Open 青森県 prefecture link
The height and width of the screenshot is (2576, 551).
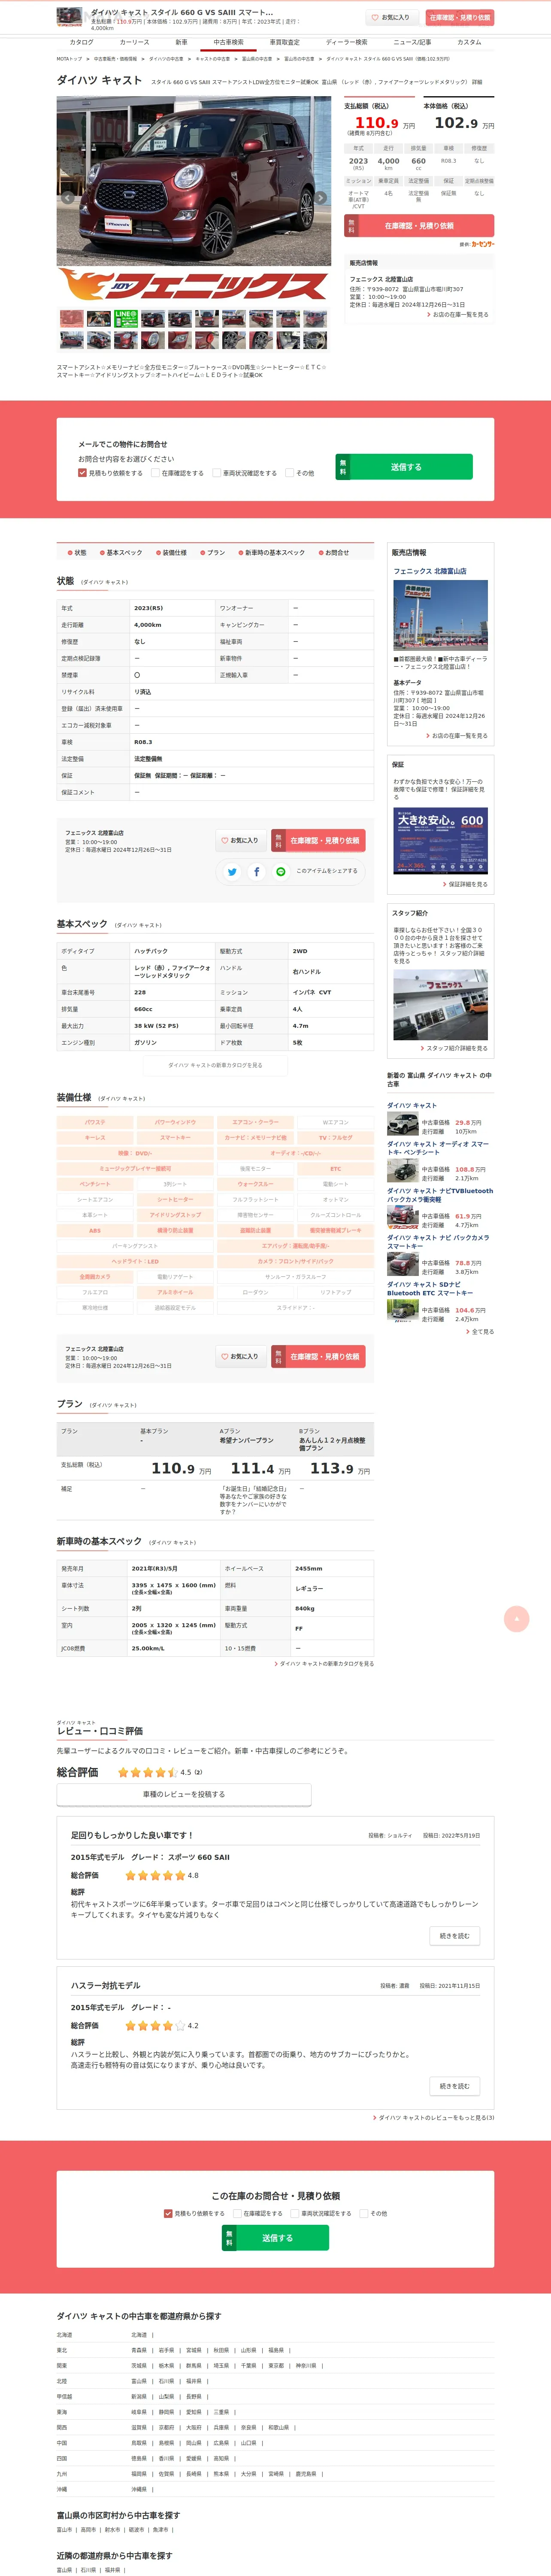pos(139,2350)
